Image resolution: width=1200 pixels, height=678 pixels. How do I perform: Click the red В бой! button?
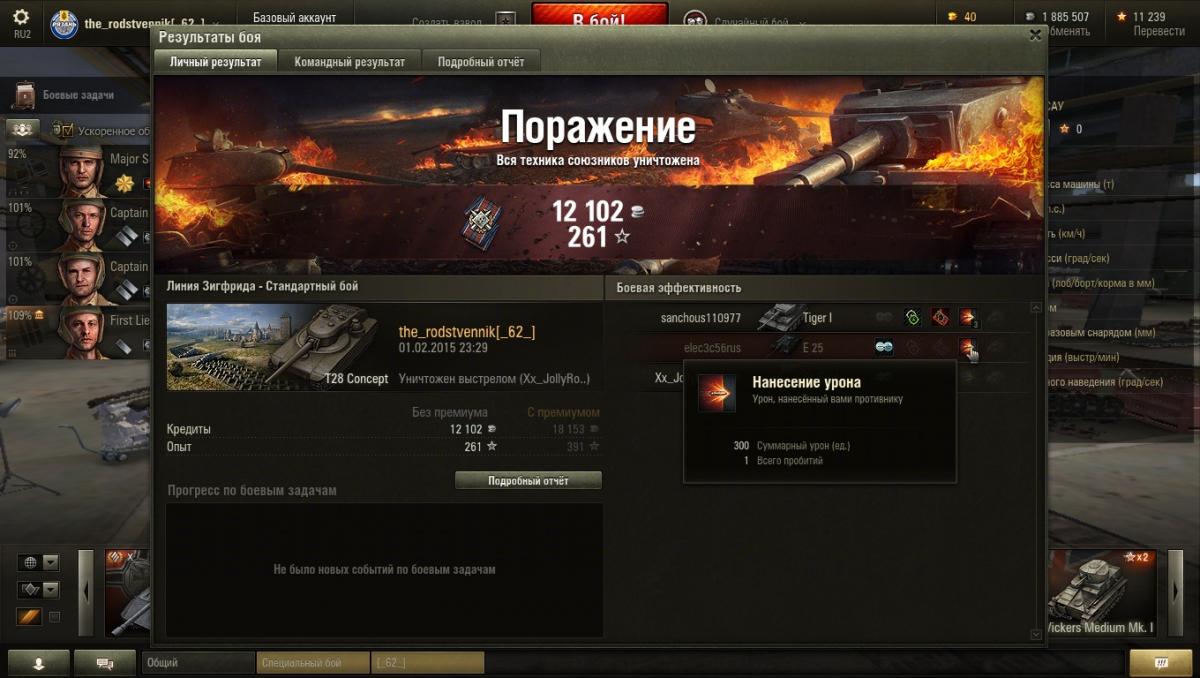pyautogui.click(x=600, y=19)
